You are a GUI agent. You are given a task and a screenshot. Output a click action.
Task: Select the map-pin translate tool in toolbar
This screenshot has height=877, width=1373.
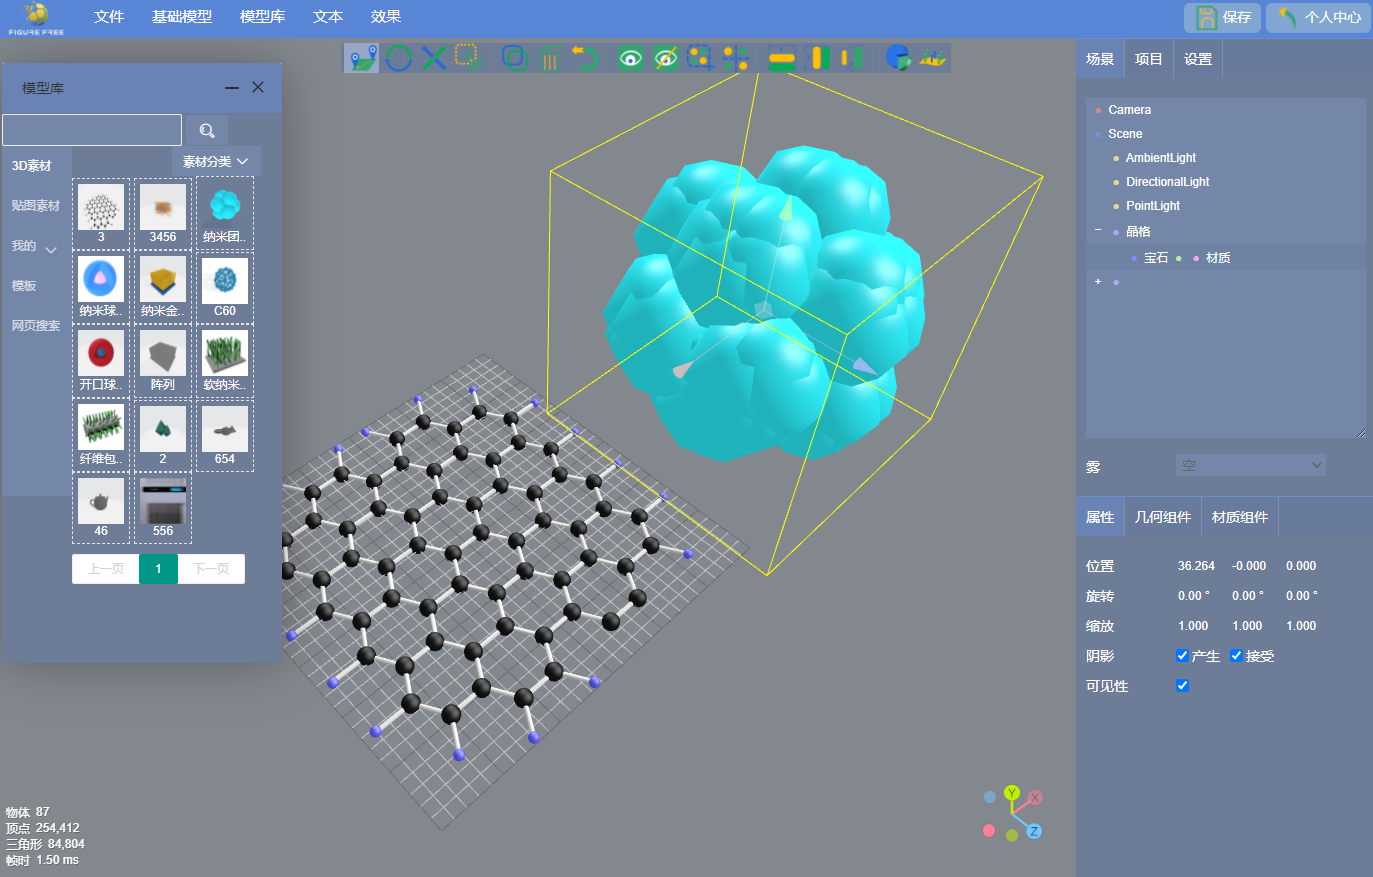pyautogui.click(x=361, y=58)
